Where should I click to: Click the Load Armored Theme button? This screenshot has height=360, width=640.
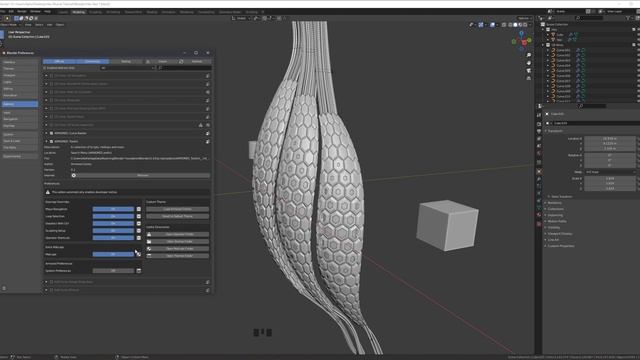(177, 209)
